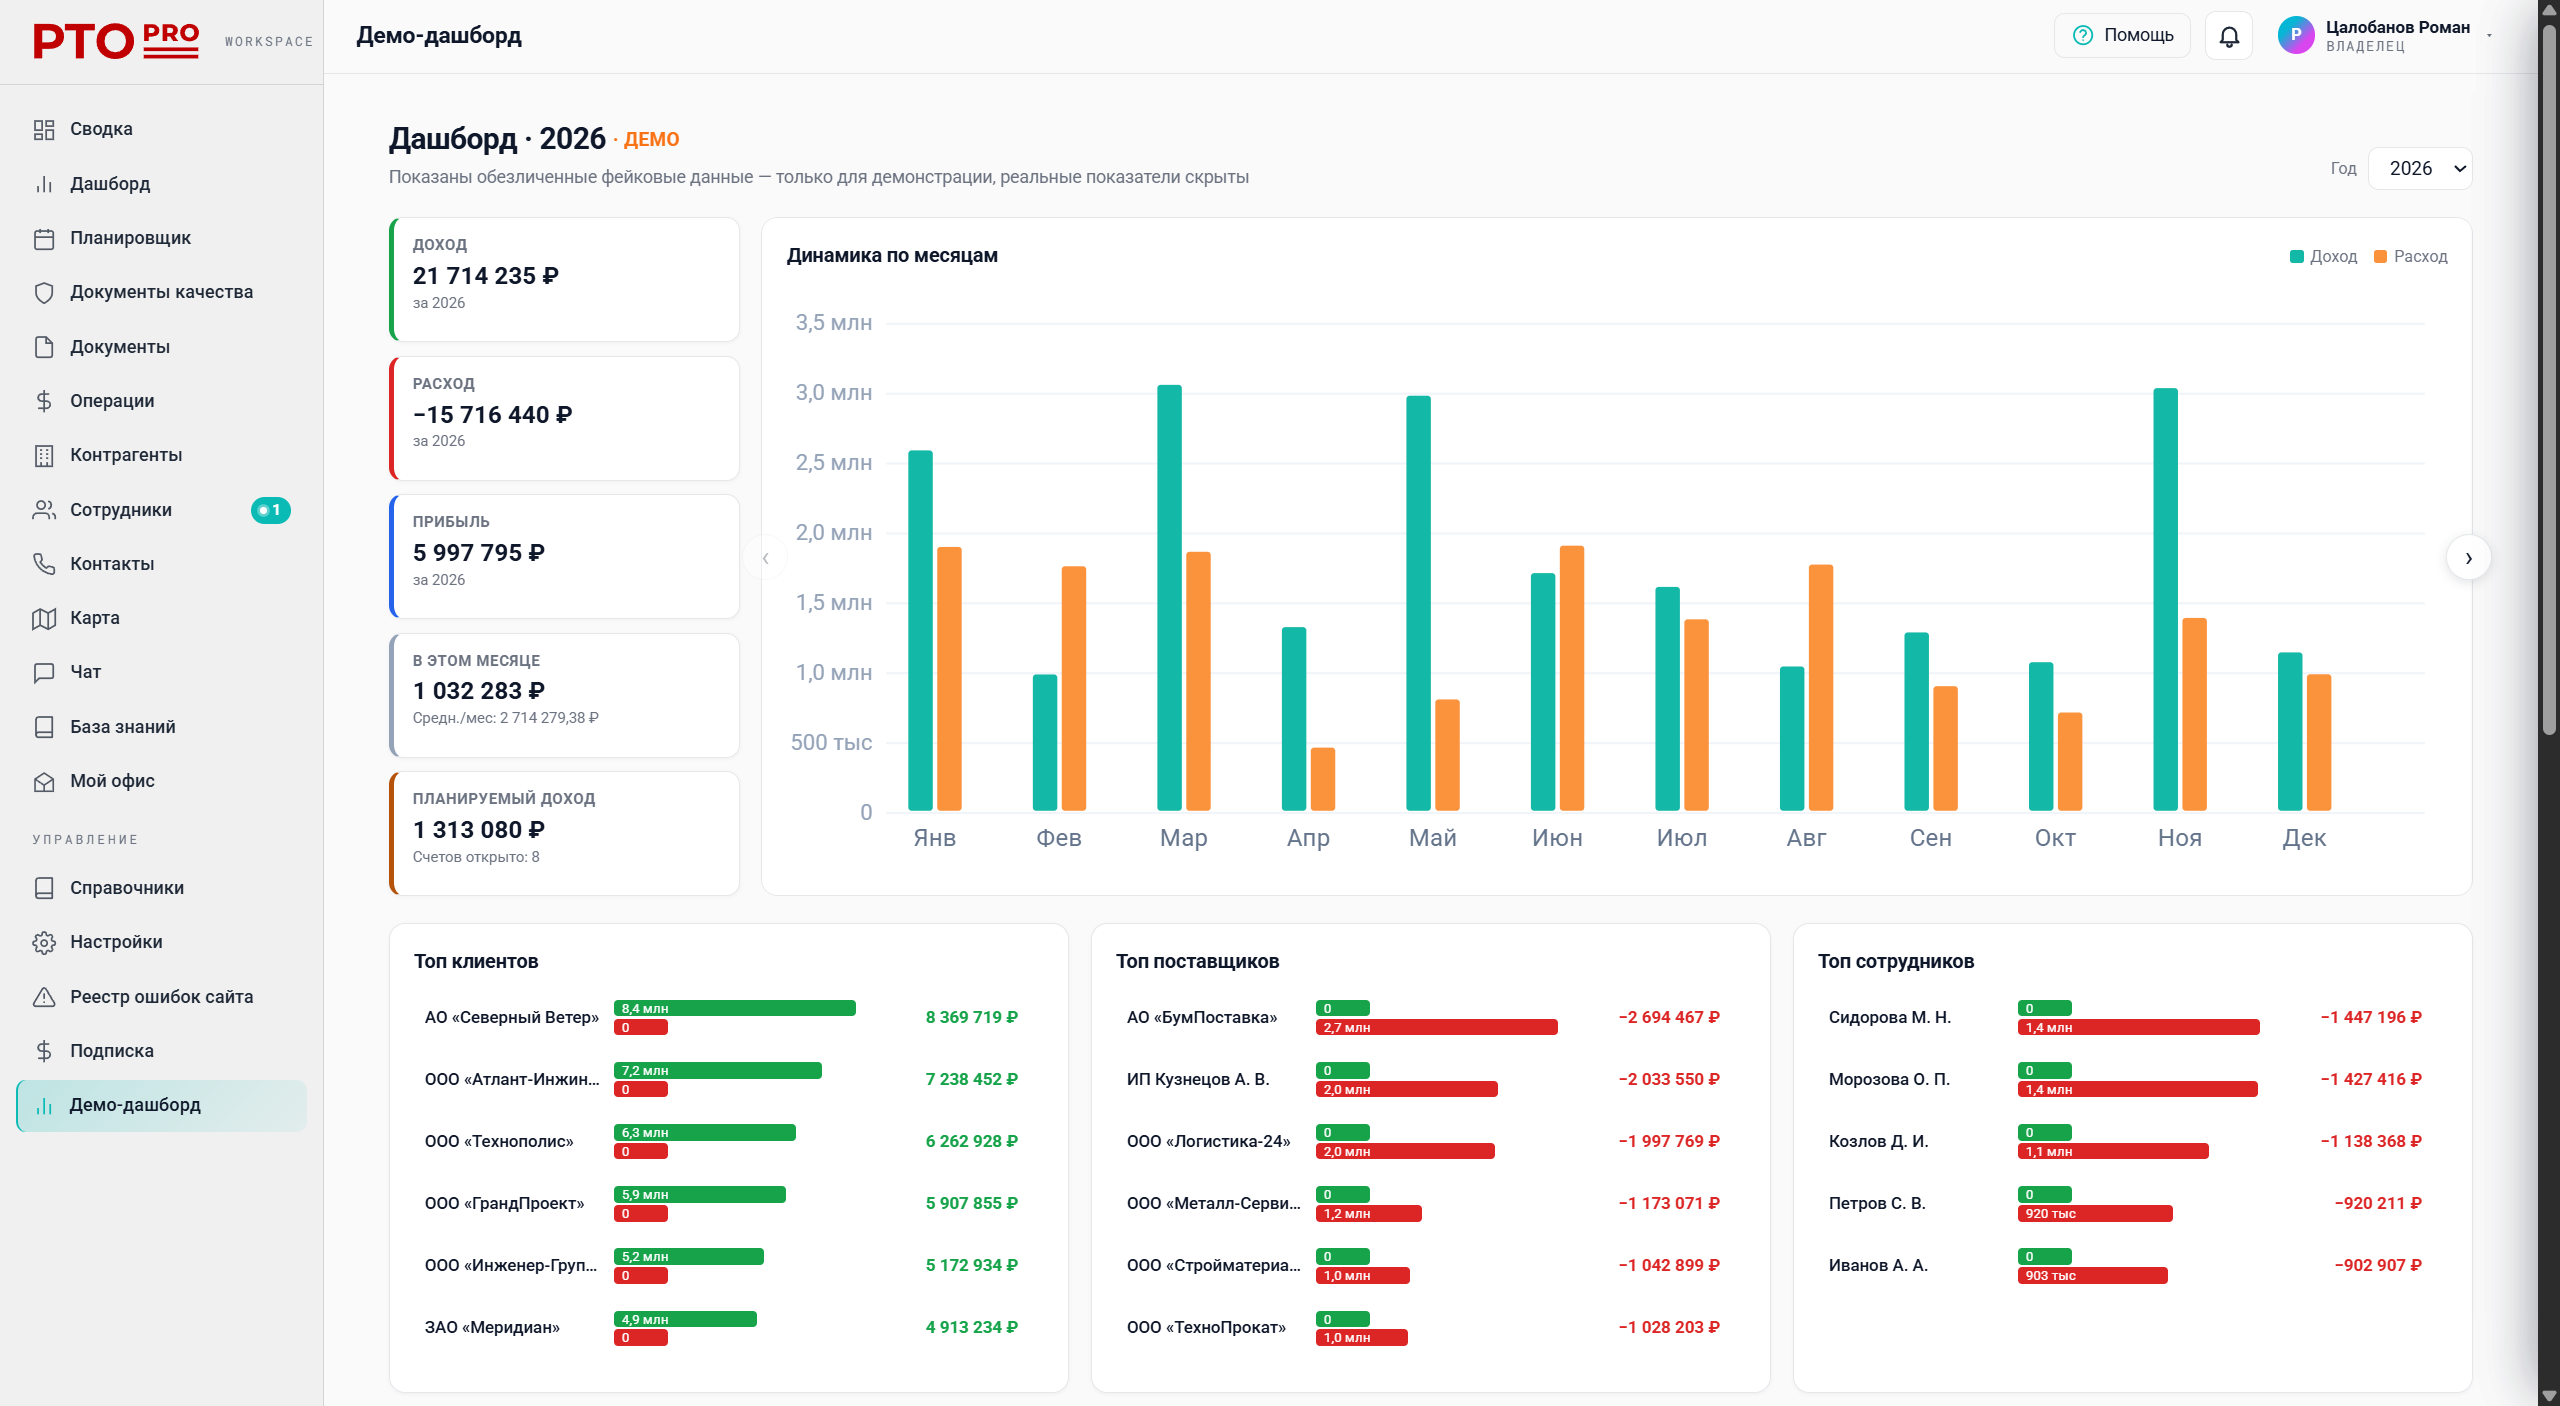2560x1406 pixels.
Task: Open notifications bell icon
Action: tap(2229, 36)
